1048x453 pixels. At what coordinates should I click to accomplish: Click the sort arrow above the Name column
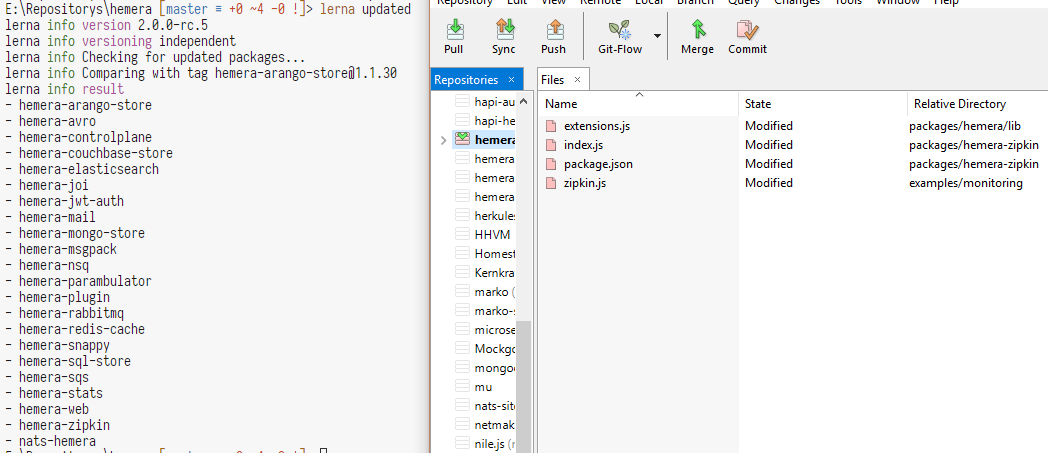click(x=639, y=95)
